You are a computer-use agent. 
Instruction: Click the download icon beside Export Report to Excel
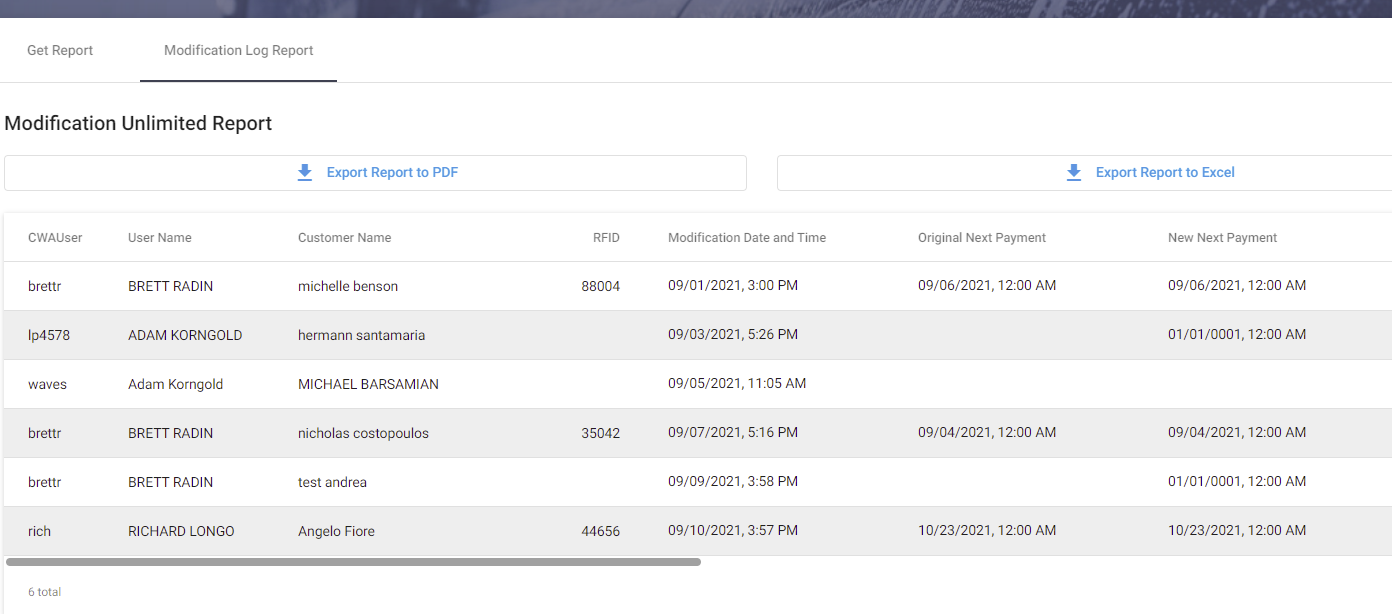coord(1074,172)
